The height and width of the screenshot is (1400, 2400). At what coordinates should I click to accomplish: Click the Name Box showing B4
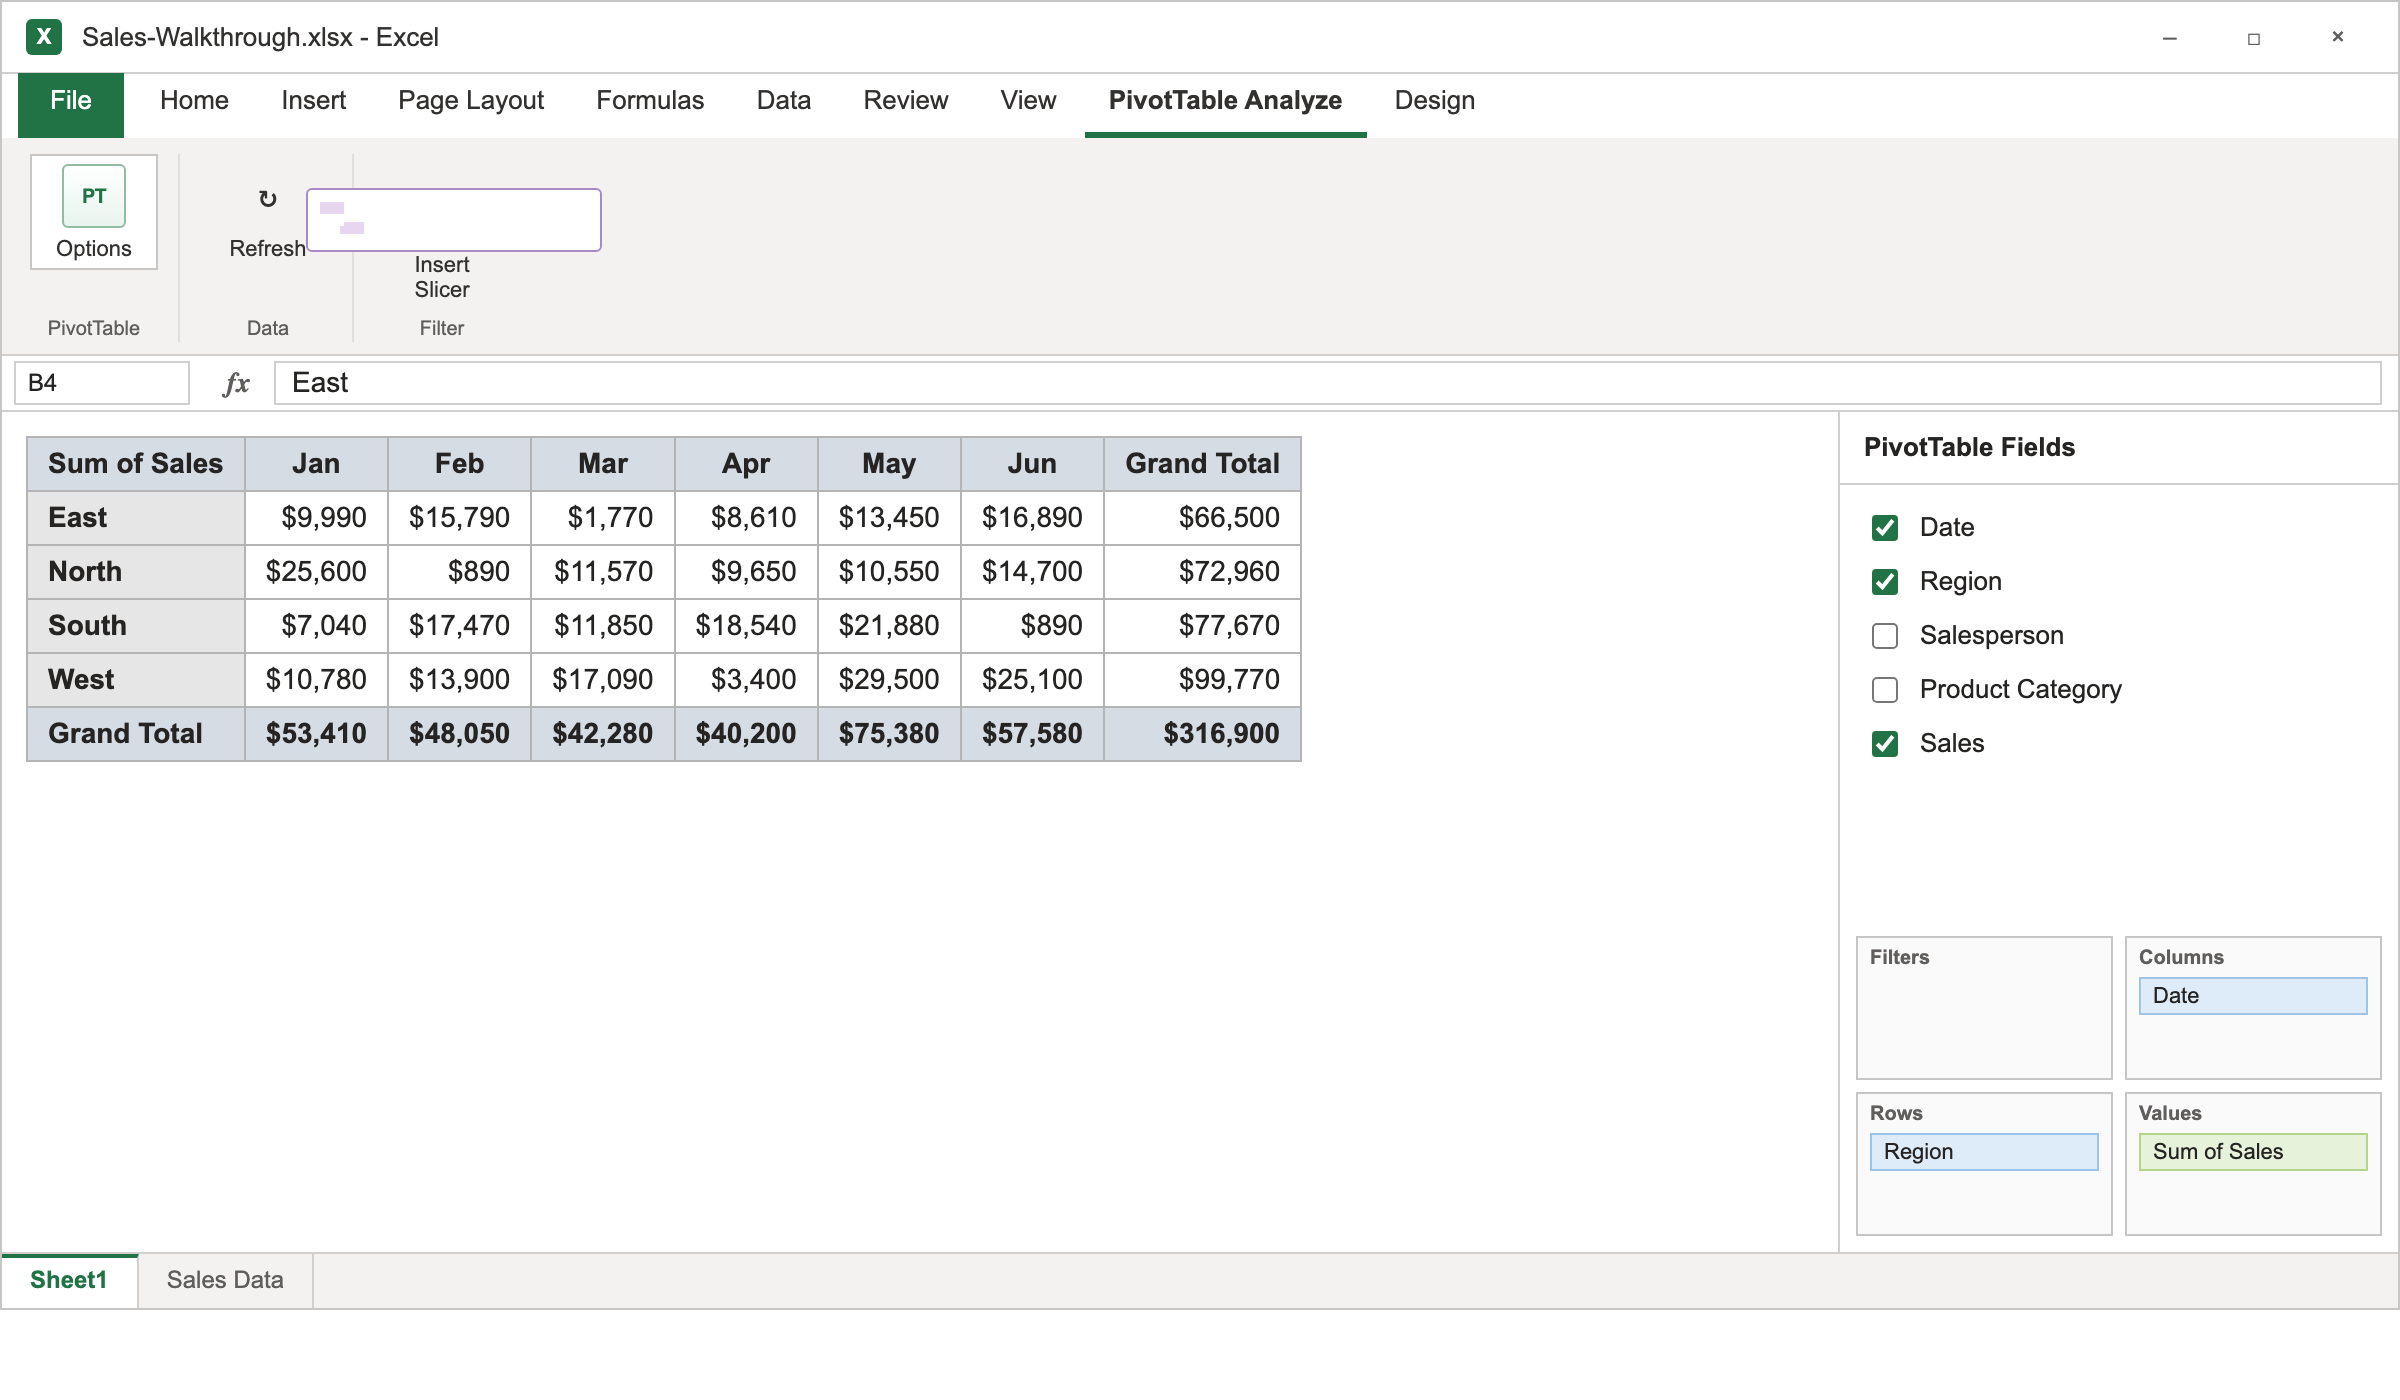click(x=102, y=383)
